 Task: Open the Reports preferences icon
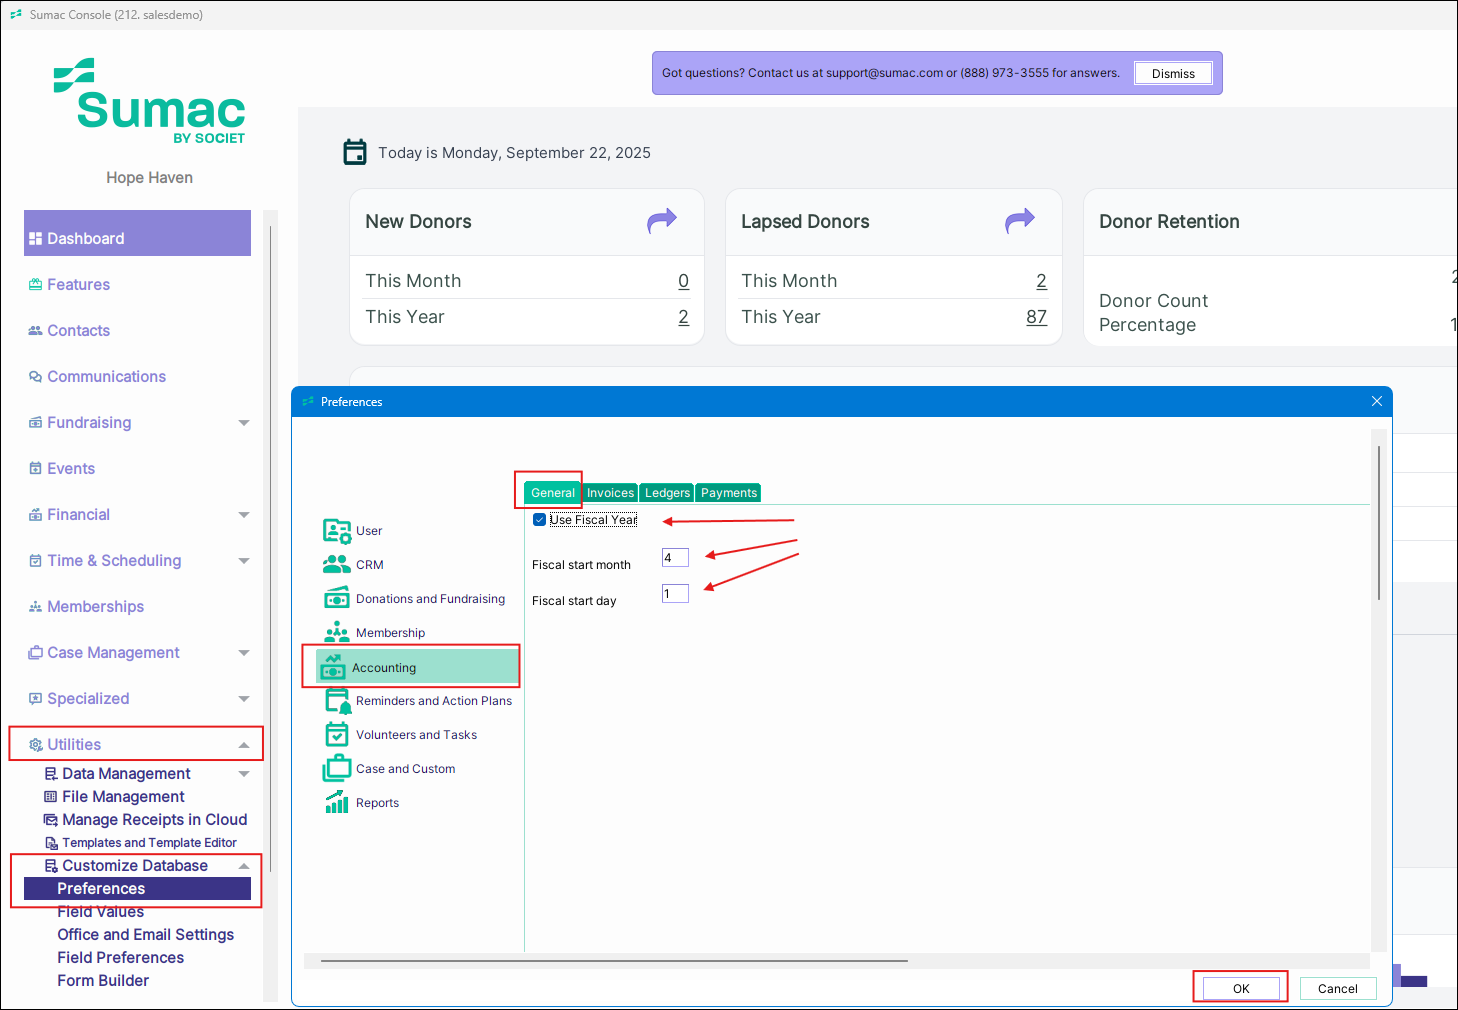coord(337,803)
